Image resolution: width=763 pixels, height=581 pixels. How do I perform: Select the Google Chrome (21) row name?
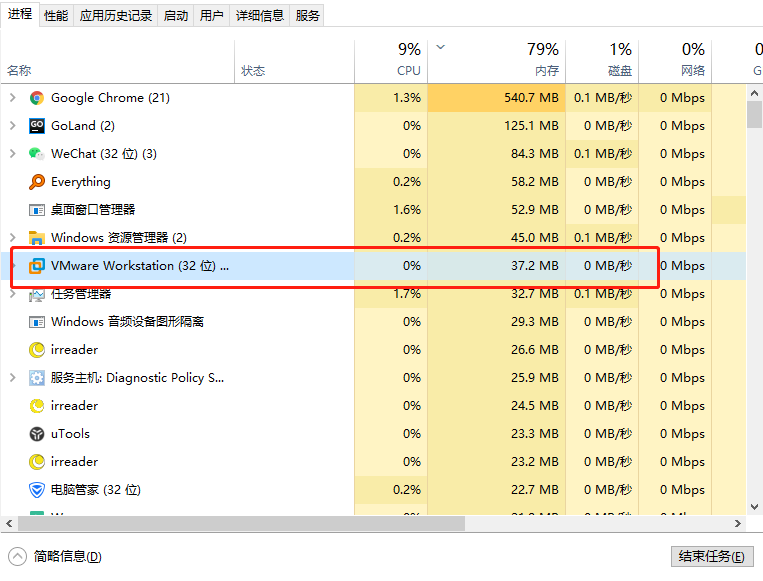[110, 98]
